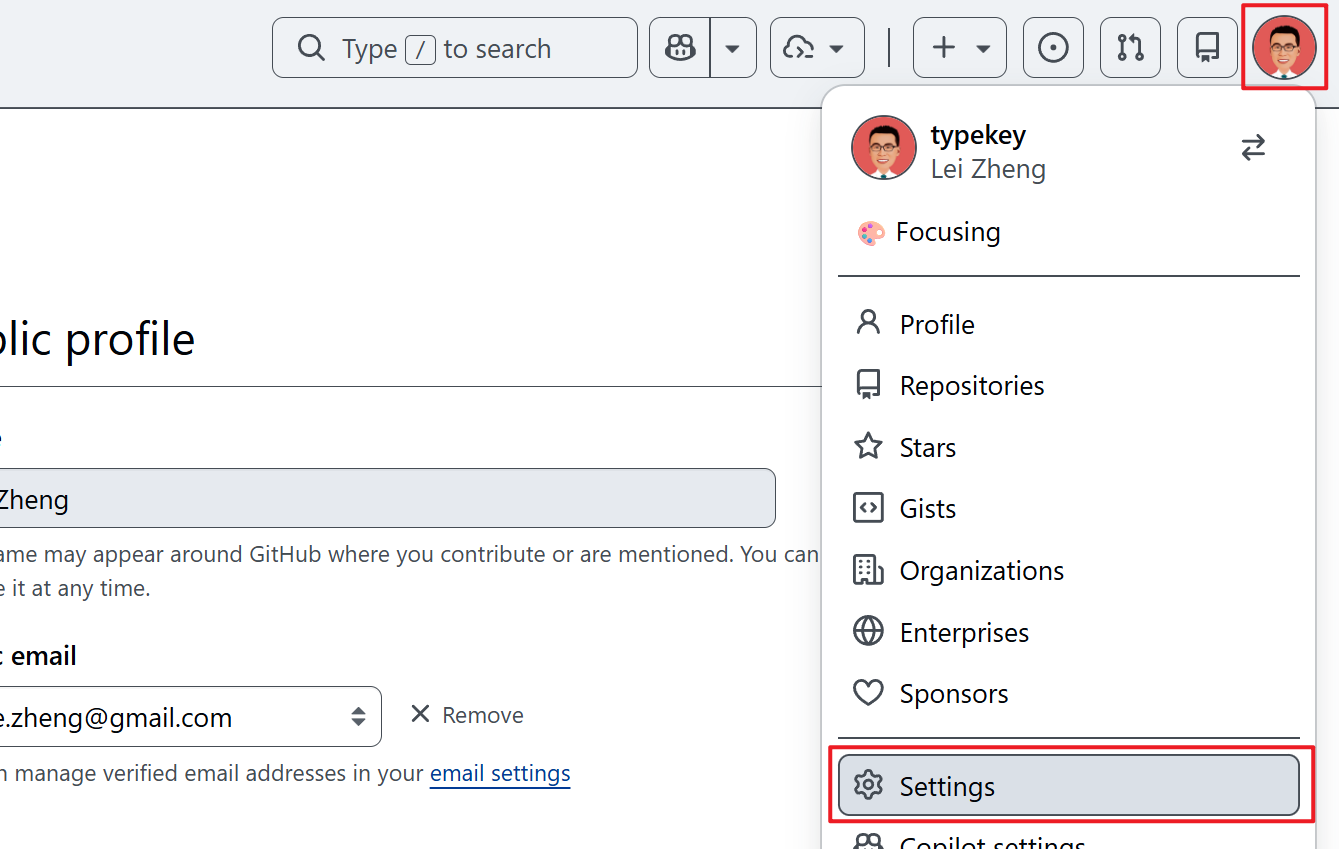Open the public email dropdown

190,716
